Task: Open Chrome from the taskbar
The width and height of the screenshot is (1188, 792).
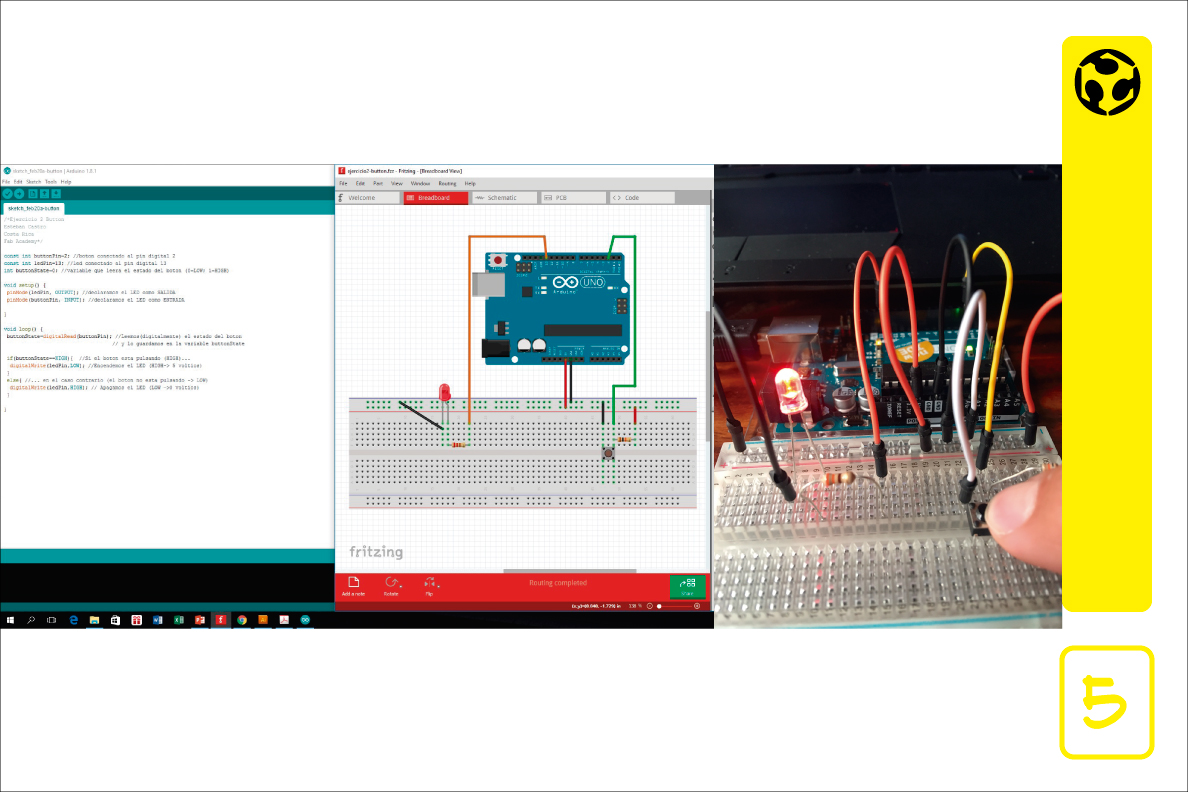Action: [x=242, y=620]
